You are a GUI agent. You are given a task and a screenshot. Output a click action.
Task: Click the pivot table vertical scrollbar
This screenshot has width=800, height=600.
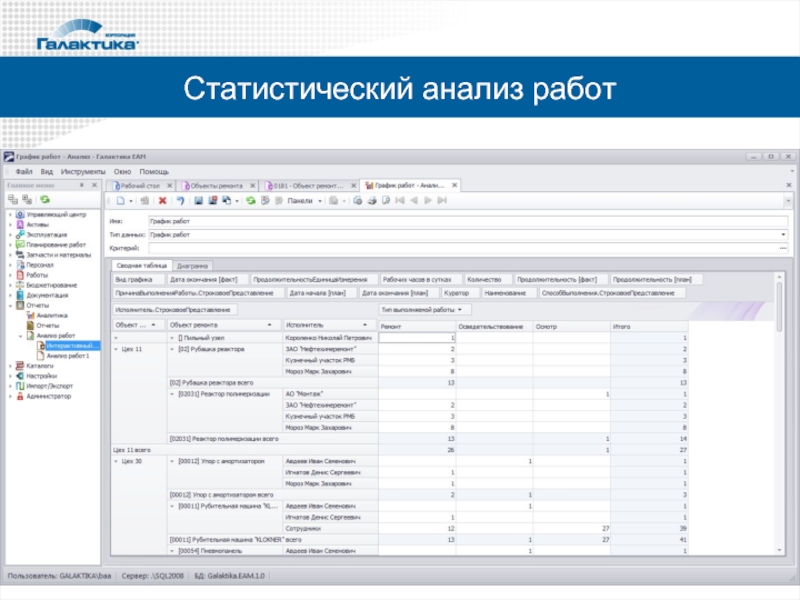tap(779, 413)
